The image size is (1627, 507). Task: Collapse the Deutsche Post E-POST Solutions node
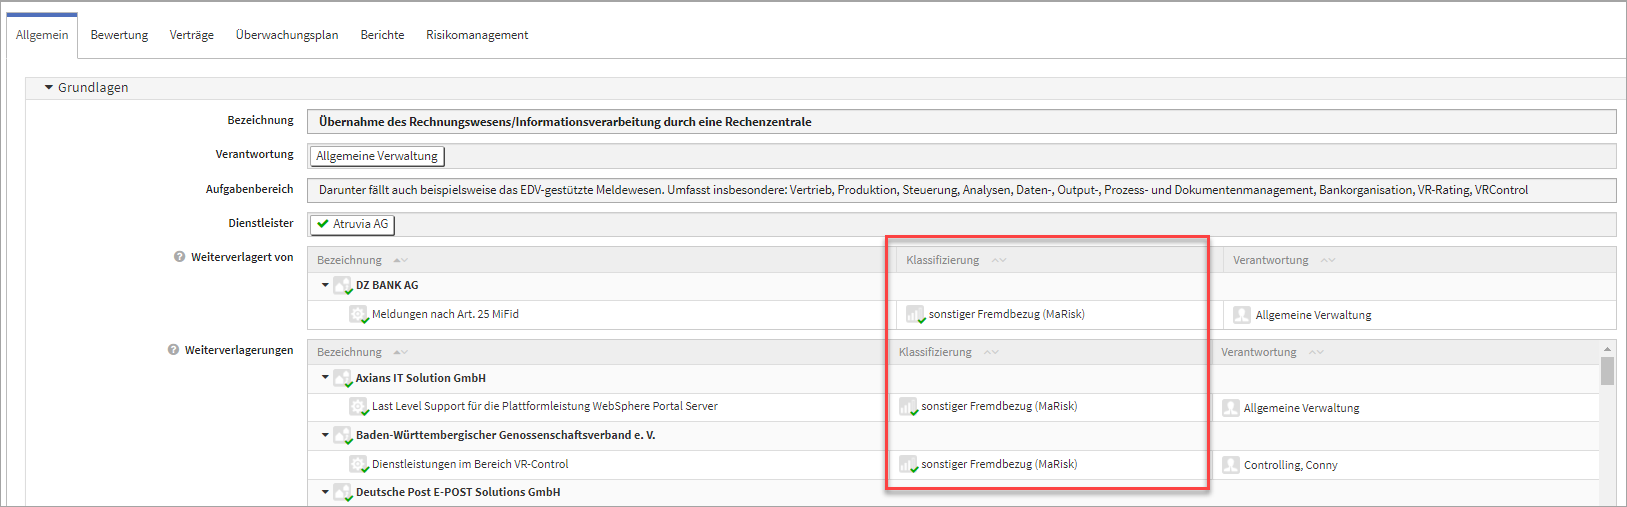point(325,492)
